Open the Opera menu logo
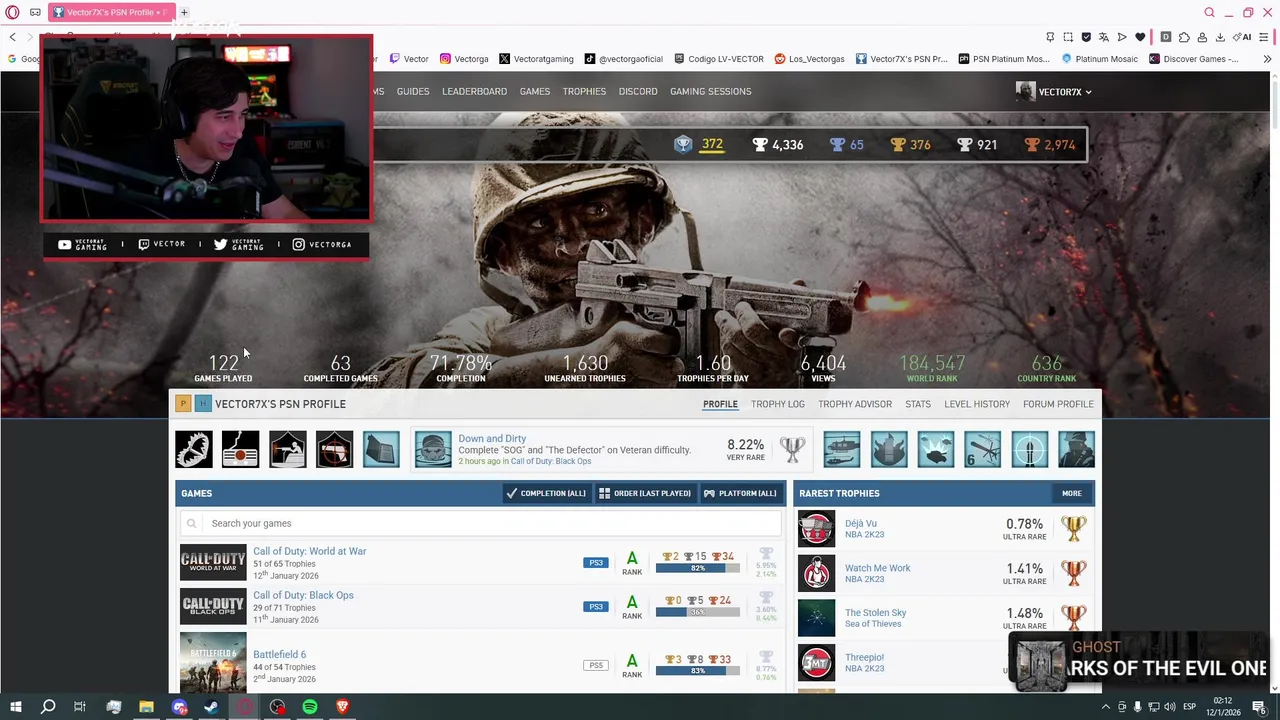The image size is (1280, 720). 12,12
